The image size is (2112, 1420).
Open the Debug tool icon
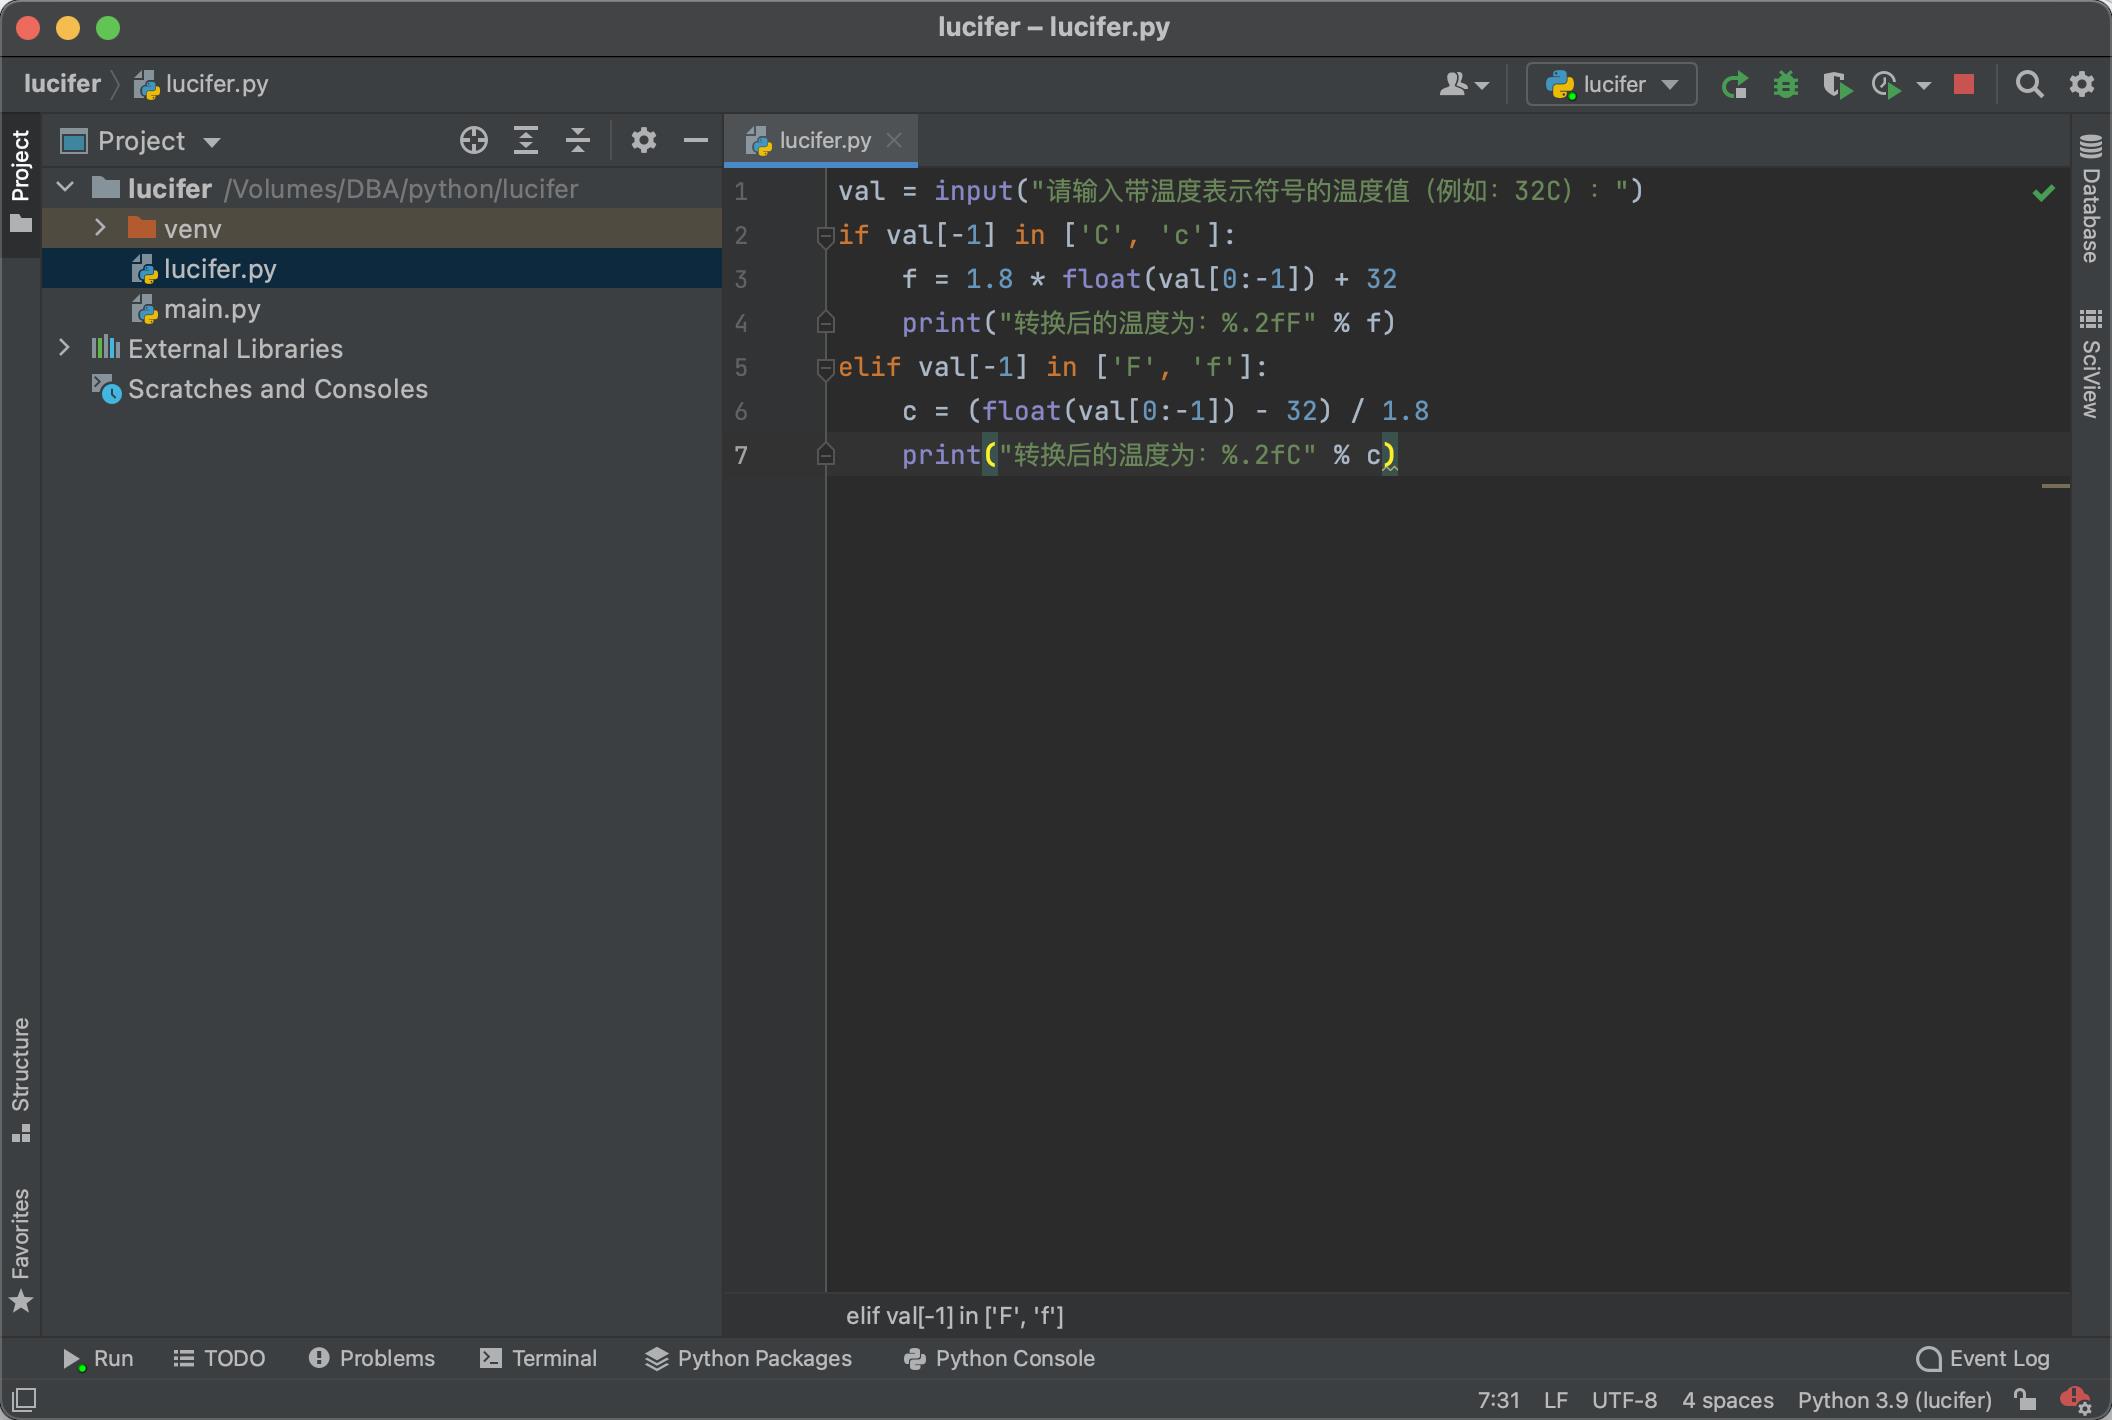[1786, 84]
